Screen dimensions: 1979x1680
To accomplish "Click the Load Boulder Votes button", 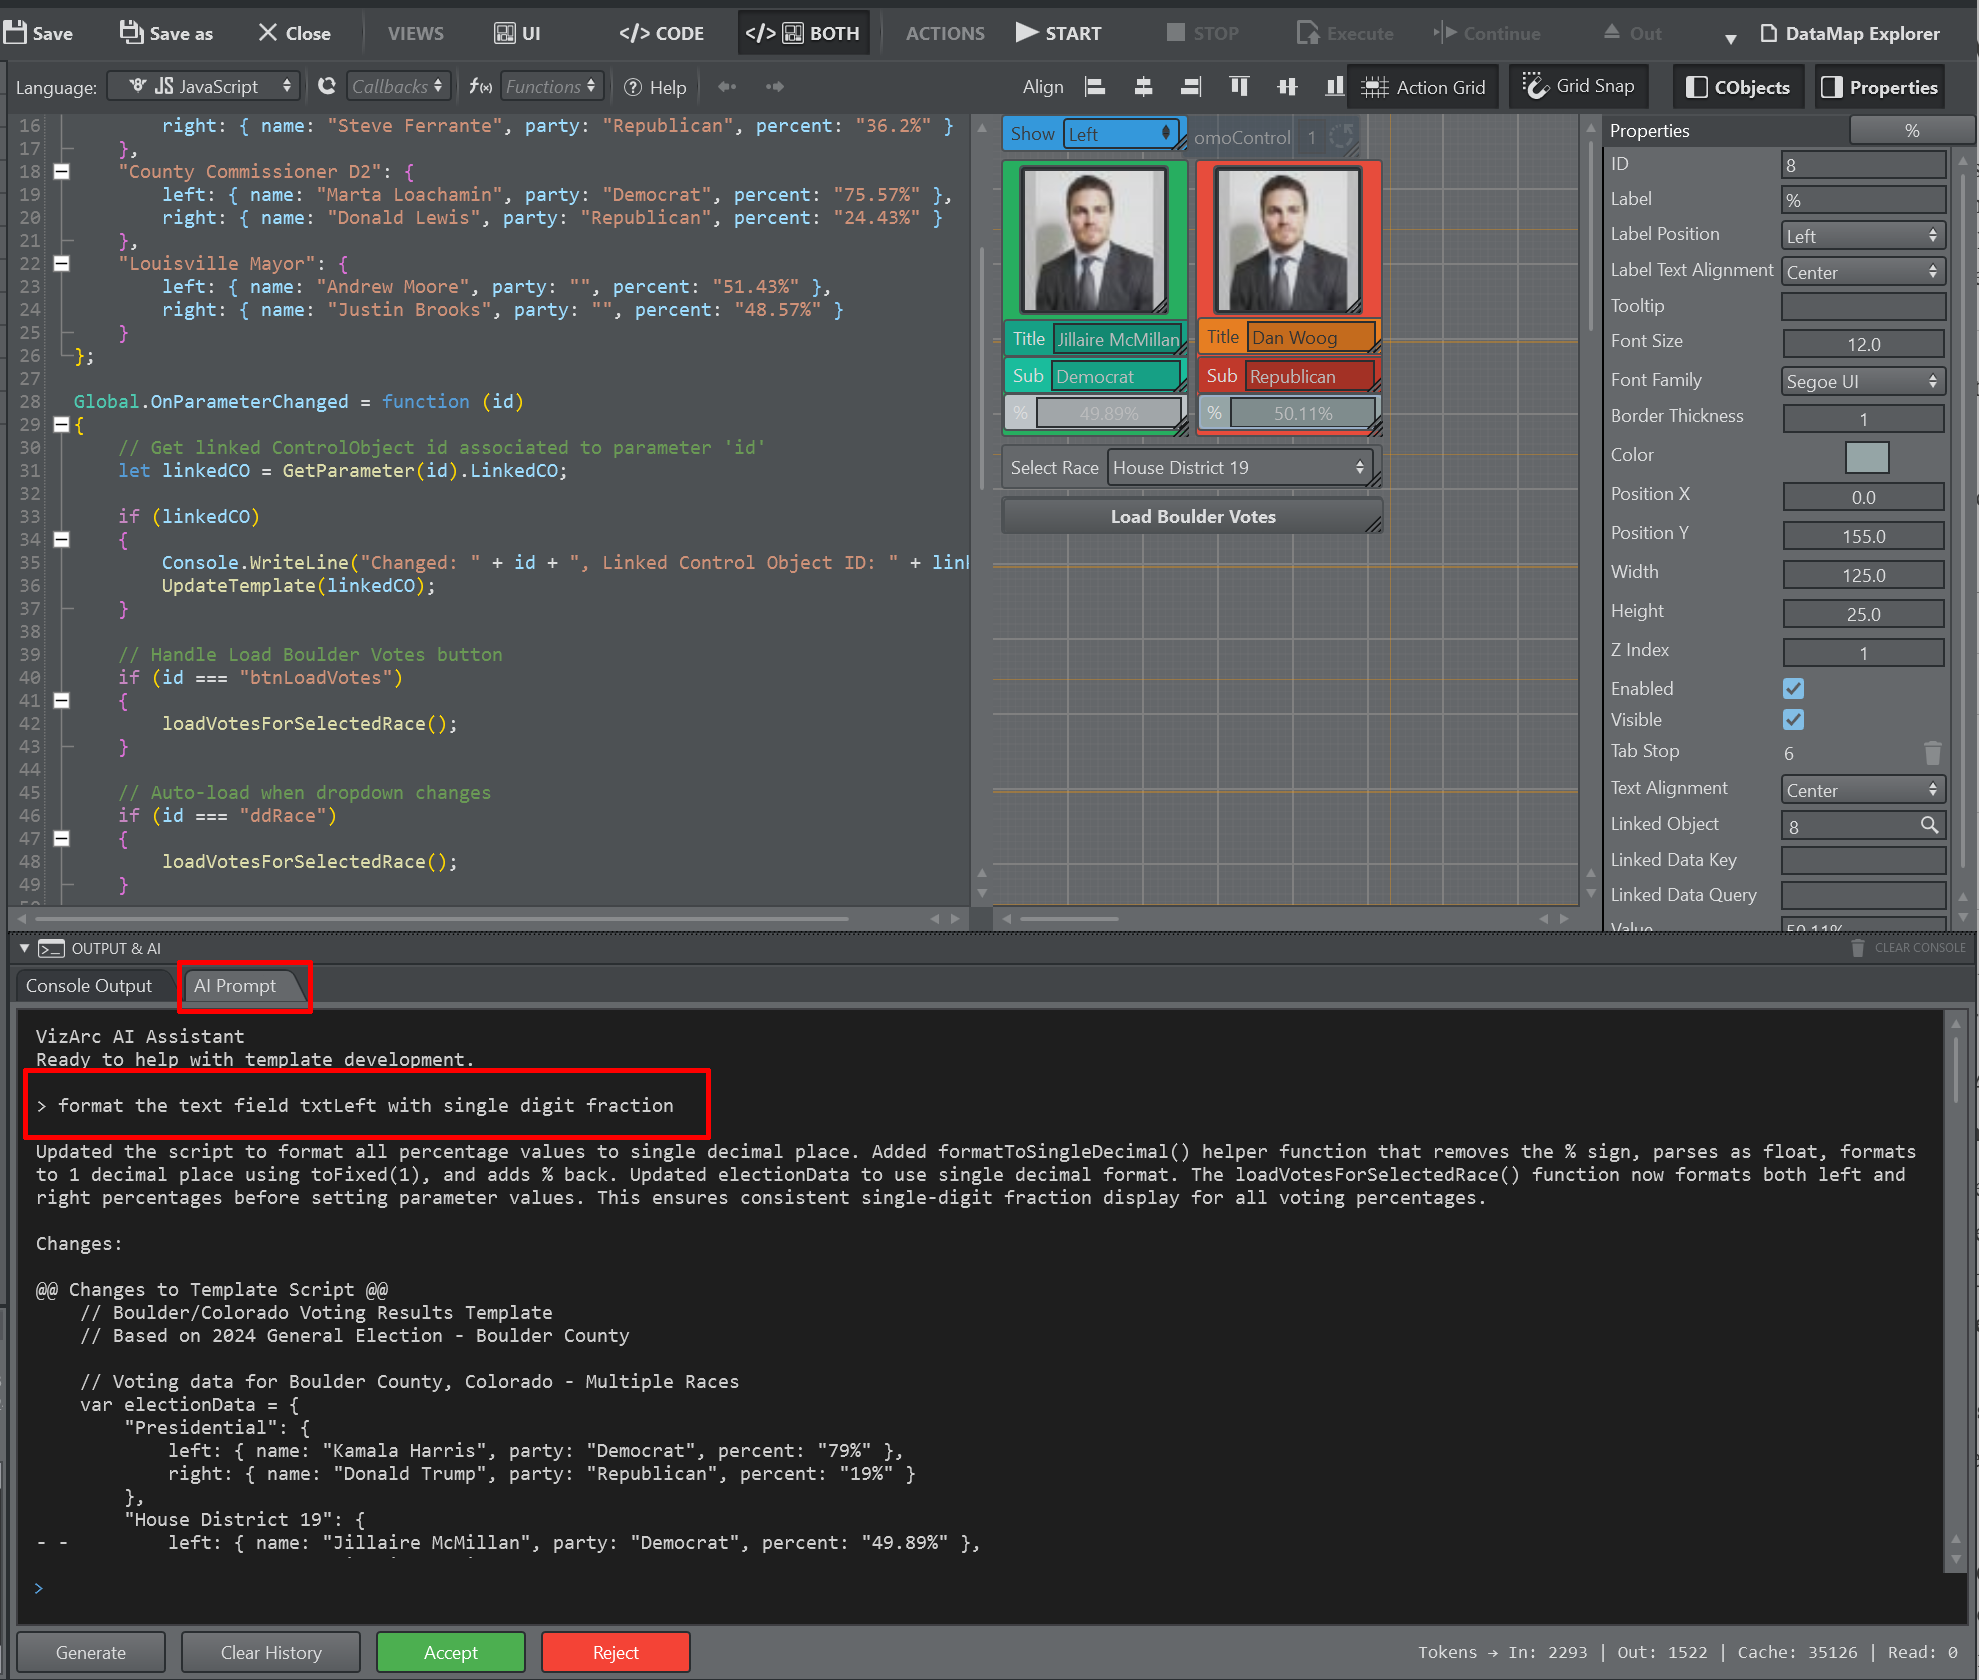I will pyautogui.click(x=1192, y=517).
